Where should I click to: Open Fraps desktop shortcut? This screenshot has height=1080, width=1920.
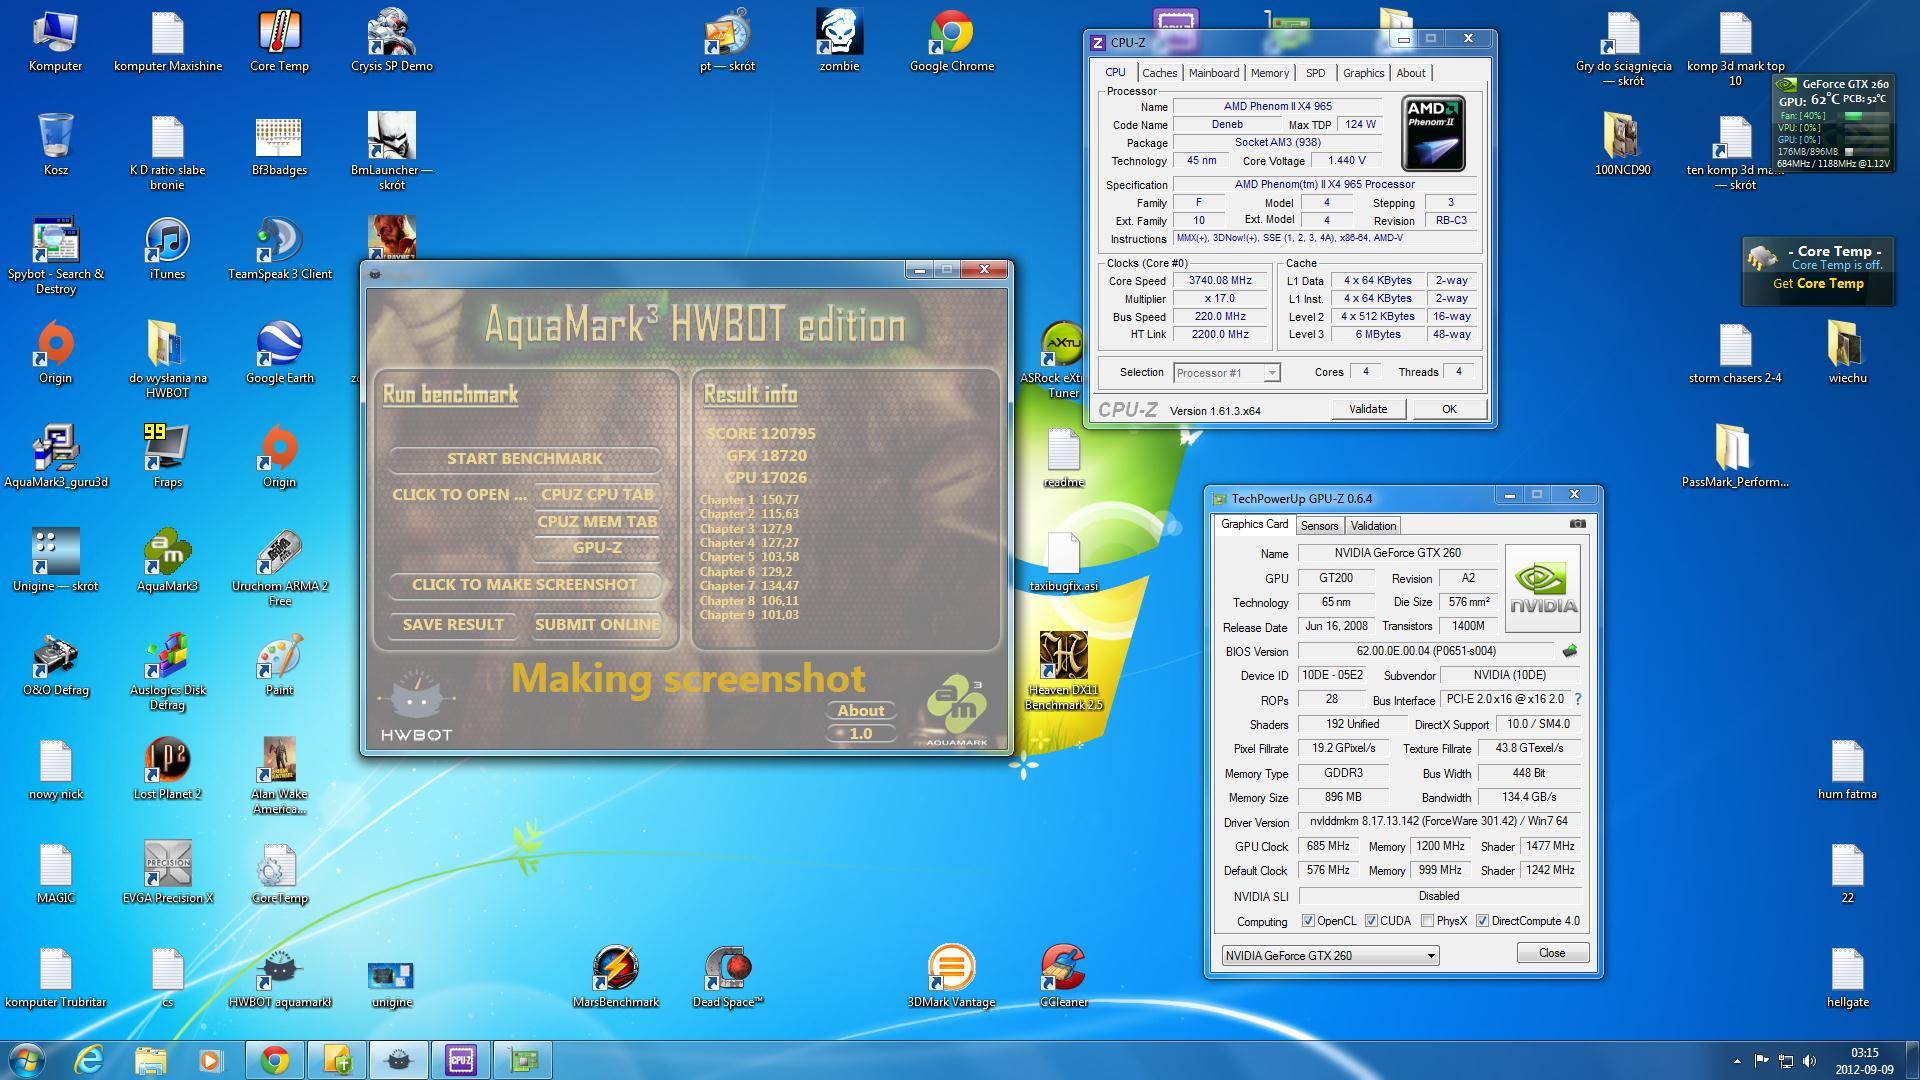click(167, 456)
